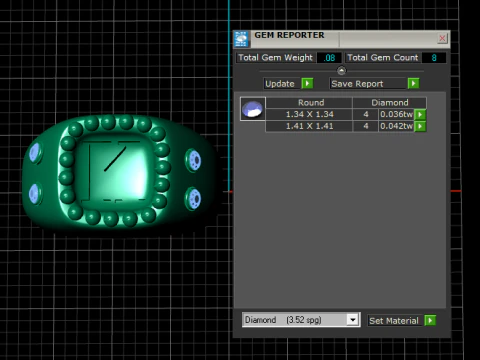The image size is (480, 360).
Task: Click the 0.042tw weight value
Action: click(396, 126)
